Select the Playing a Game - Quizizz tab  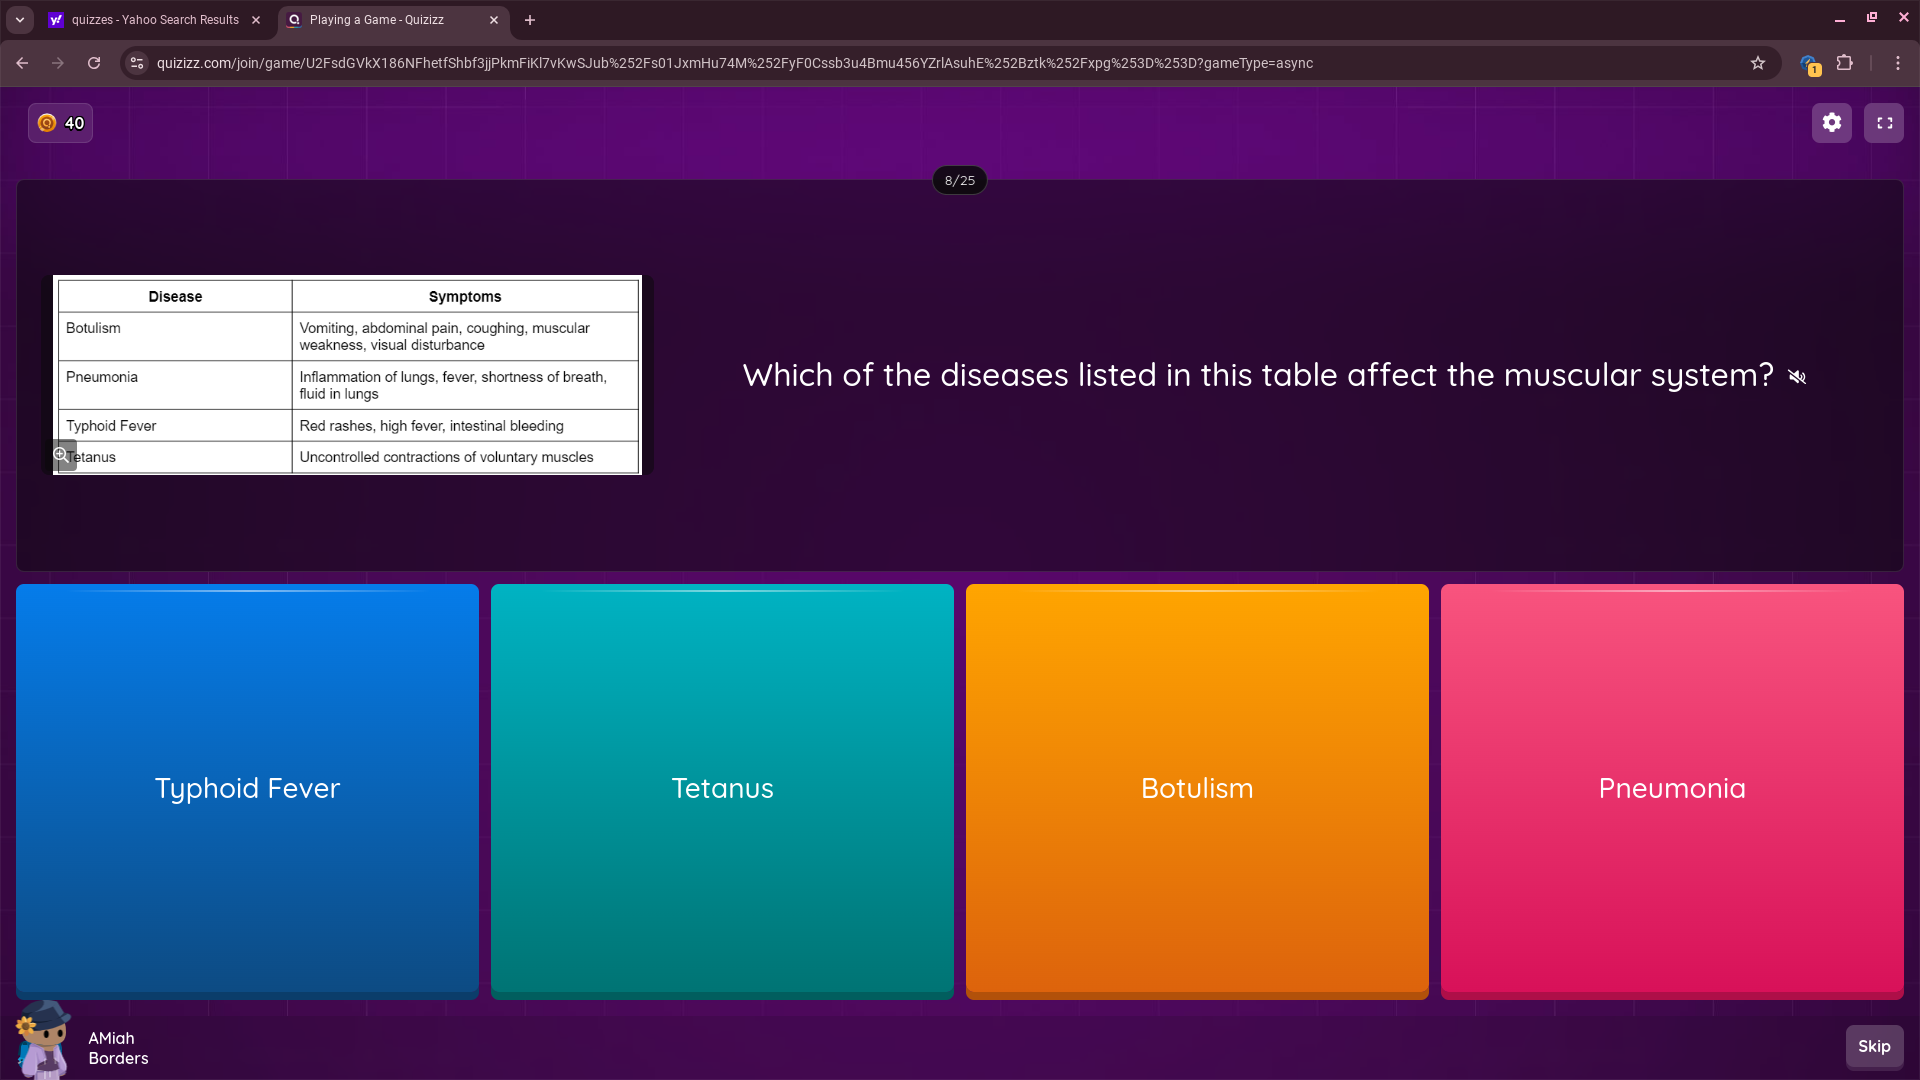point(378,20)
